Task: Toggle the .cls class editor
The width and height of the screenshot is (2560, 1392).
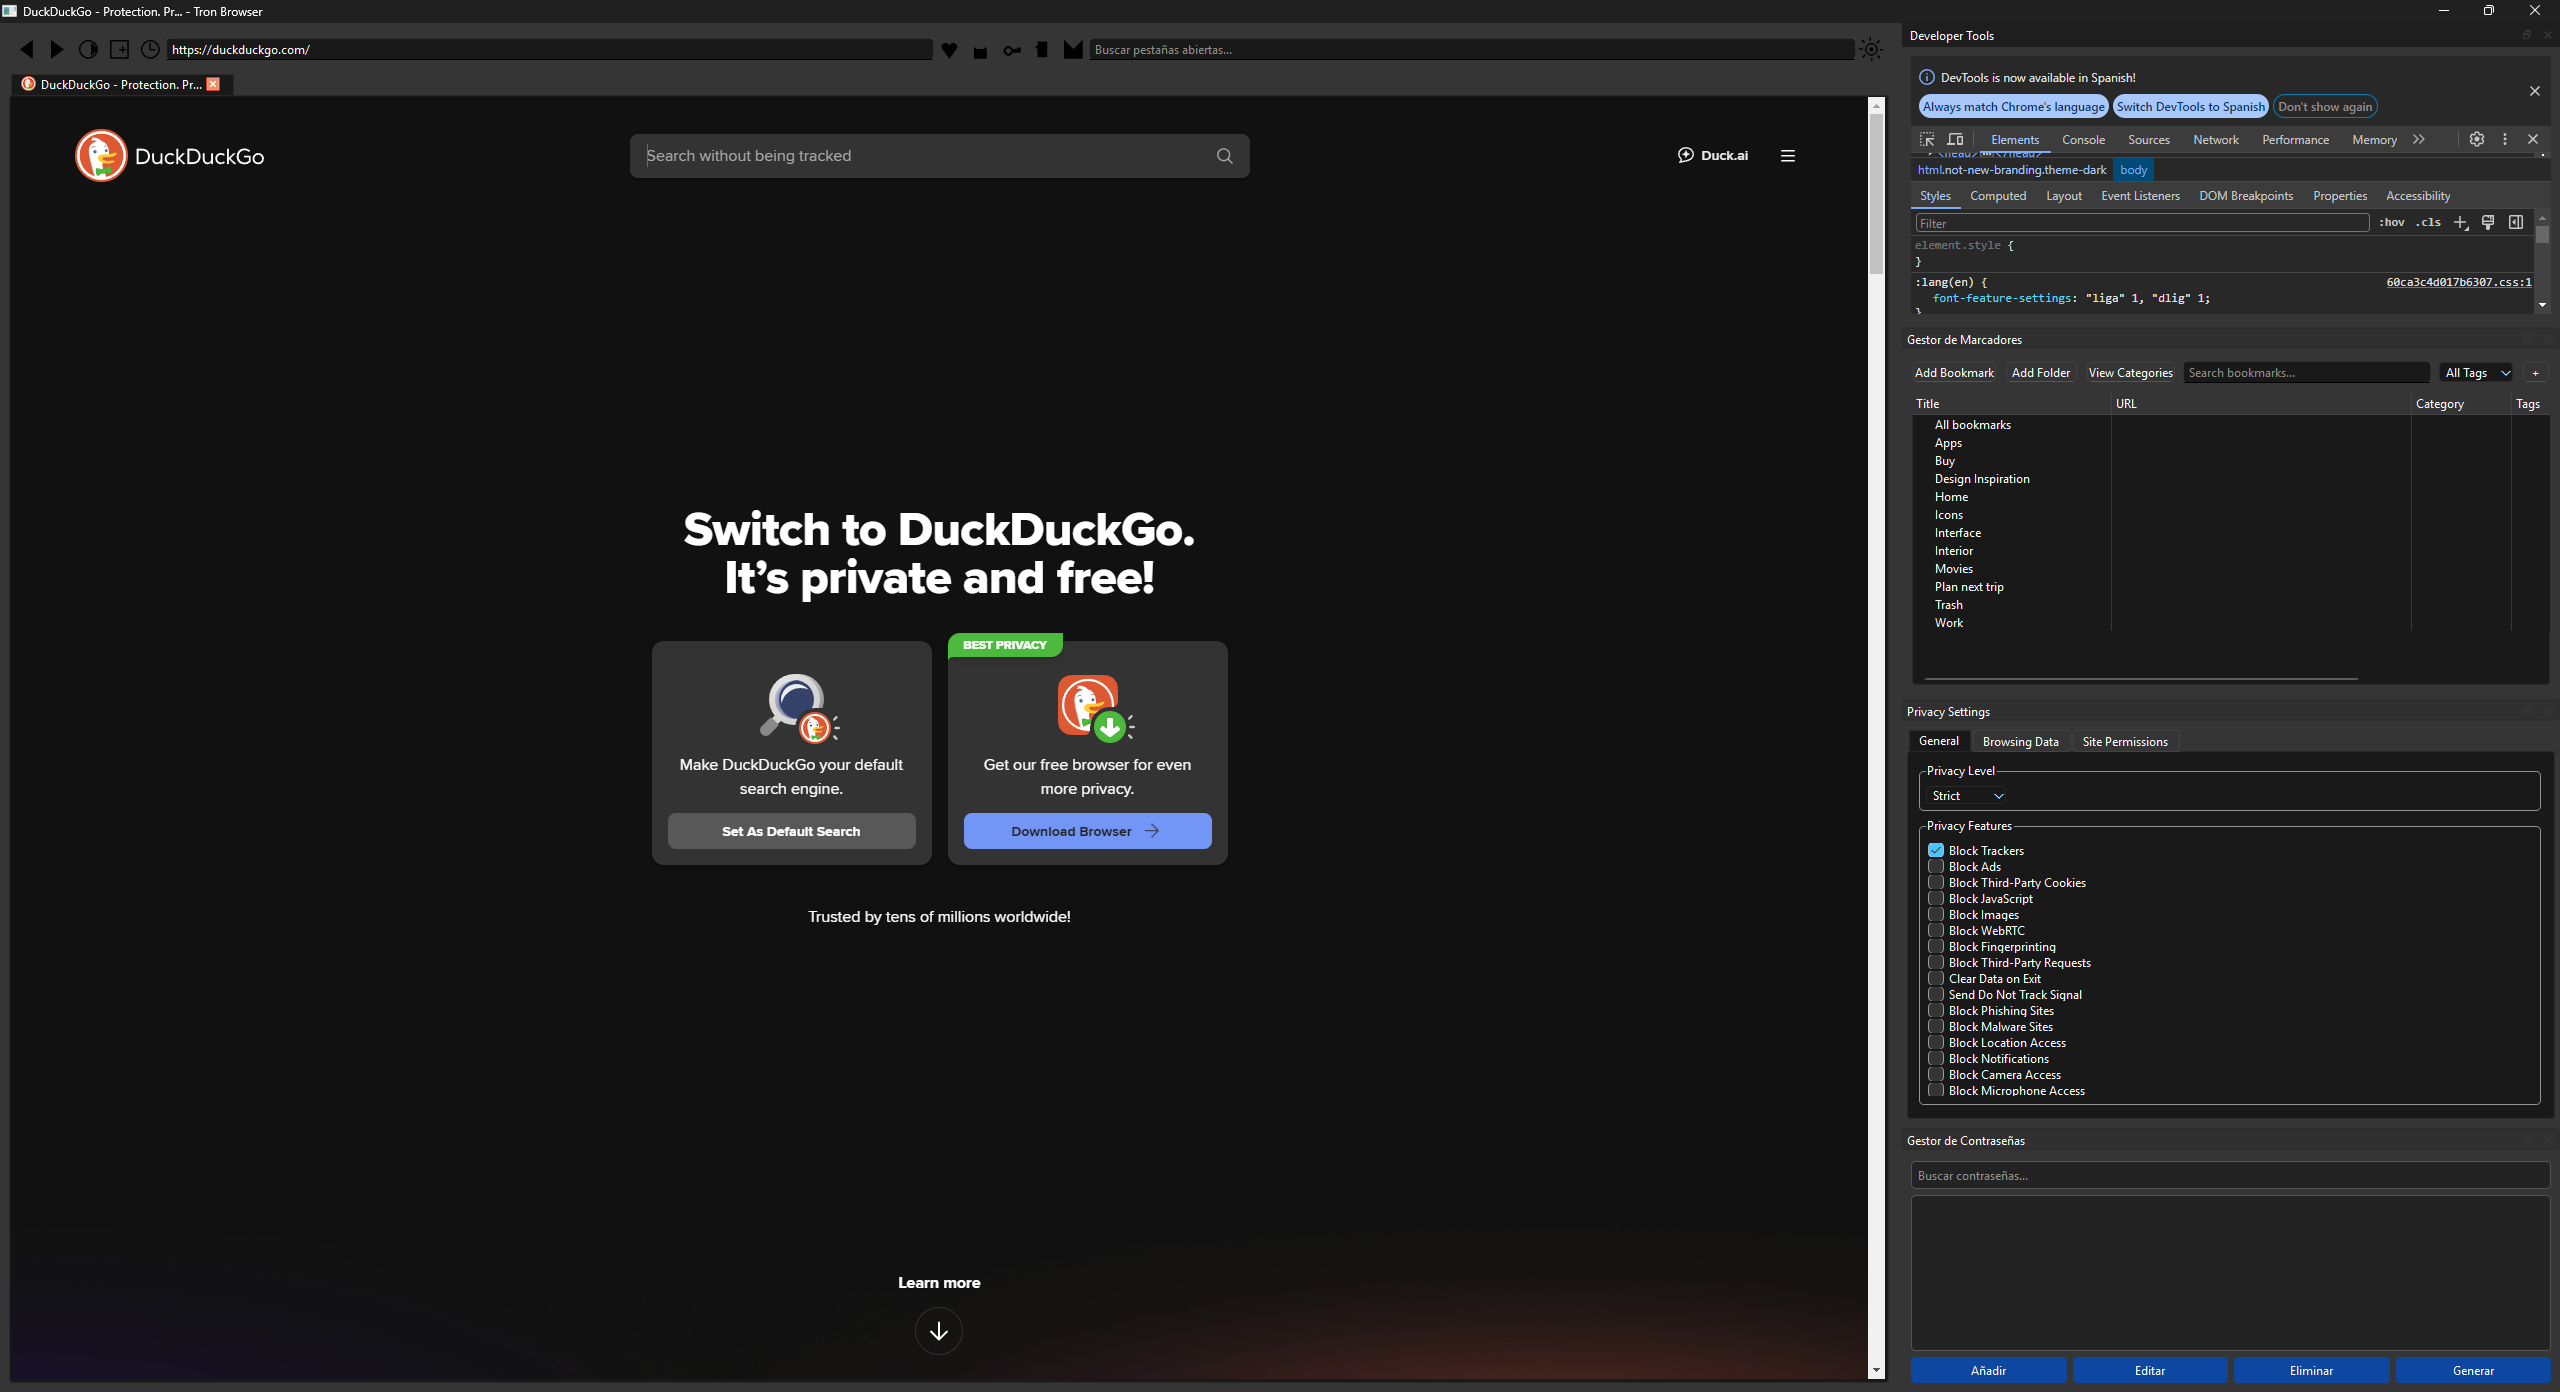Action: (x=2430, y=222)
